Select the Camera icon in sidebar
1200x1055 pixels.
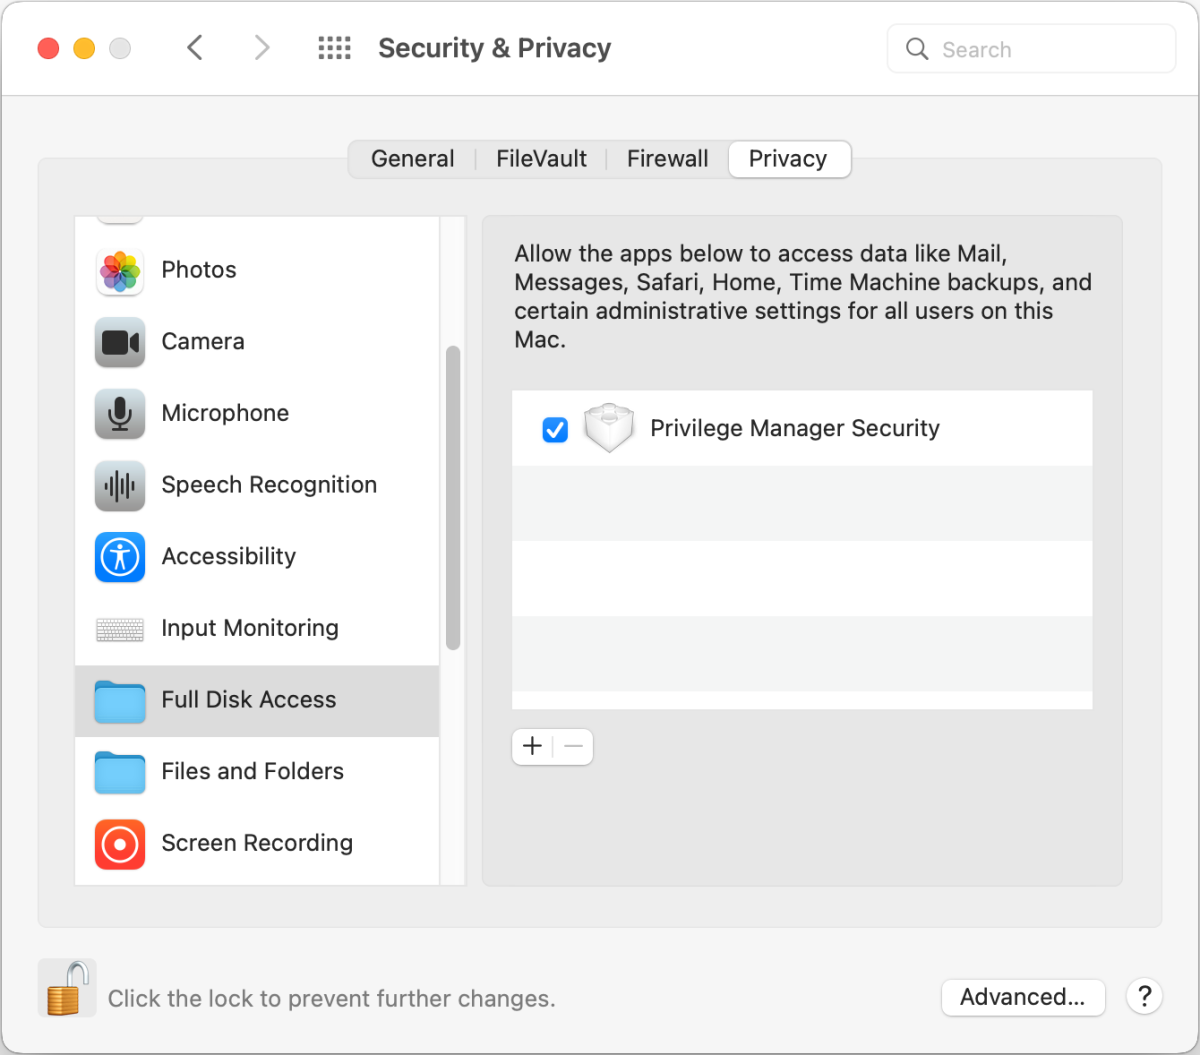click(120, 342)
